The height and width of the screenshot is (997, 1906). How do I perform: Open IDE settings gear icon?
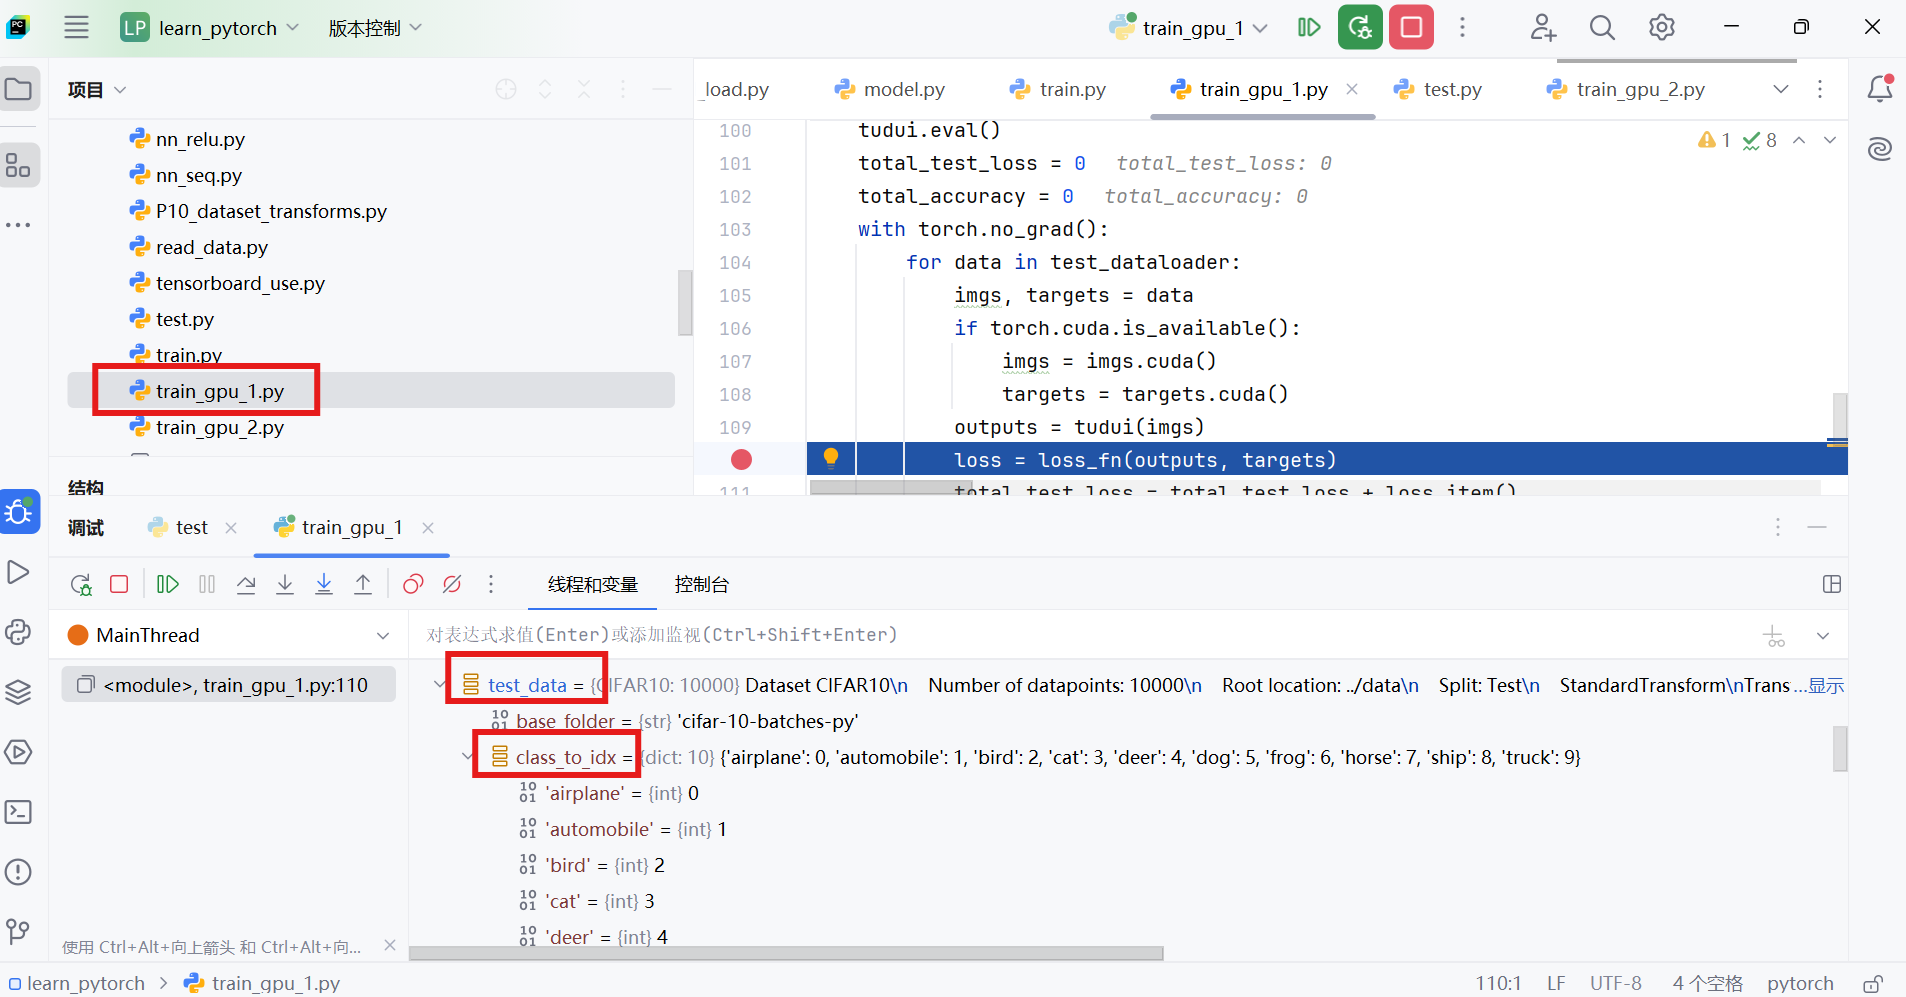pyautogui.click(x=1662, y=28)
